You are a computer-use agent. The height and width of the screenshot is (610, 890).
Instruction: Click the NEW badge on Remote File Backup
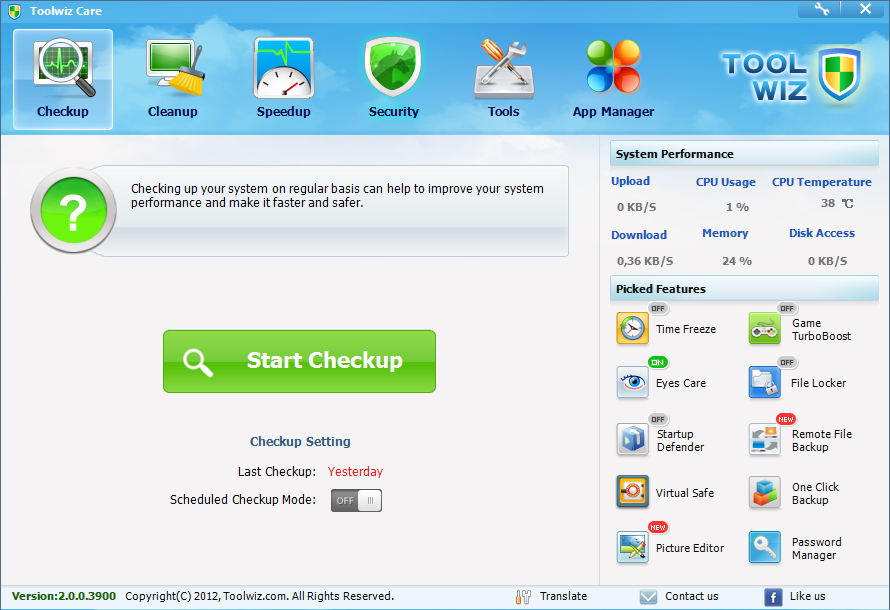[x=786, y=419]
